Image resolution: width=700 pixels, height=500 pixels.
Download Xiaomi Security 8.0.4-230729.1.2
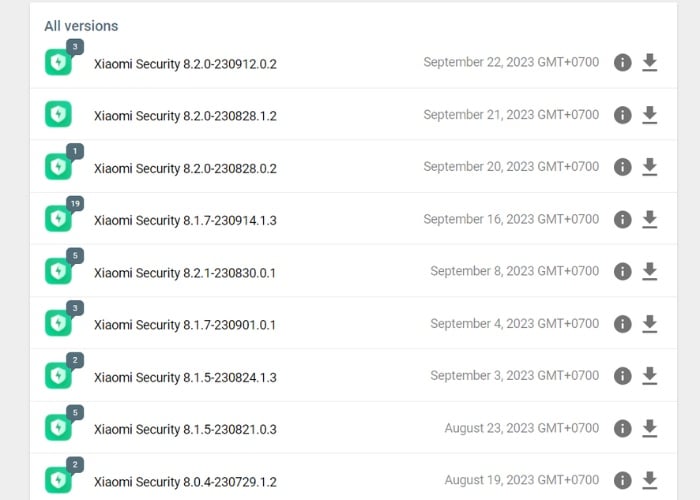(650, 480)
